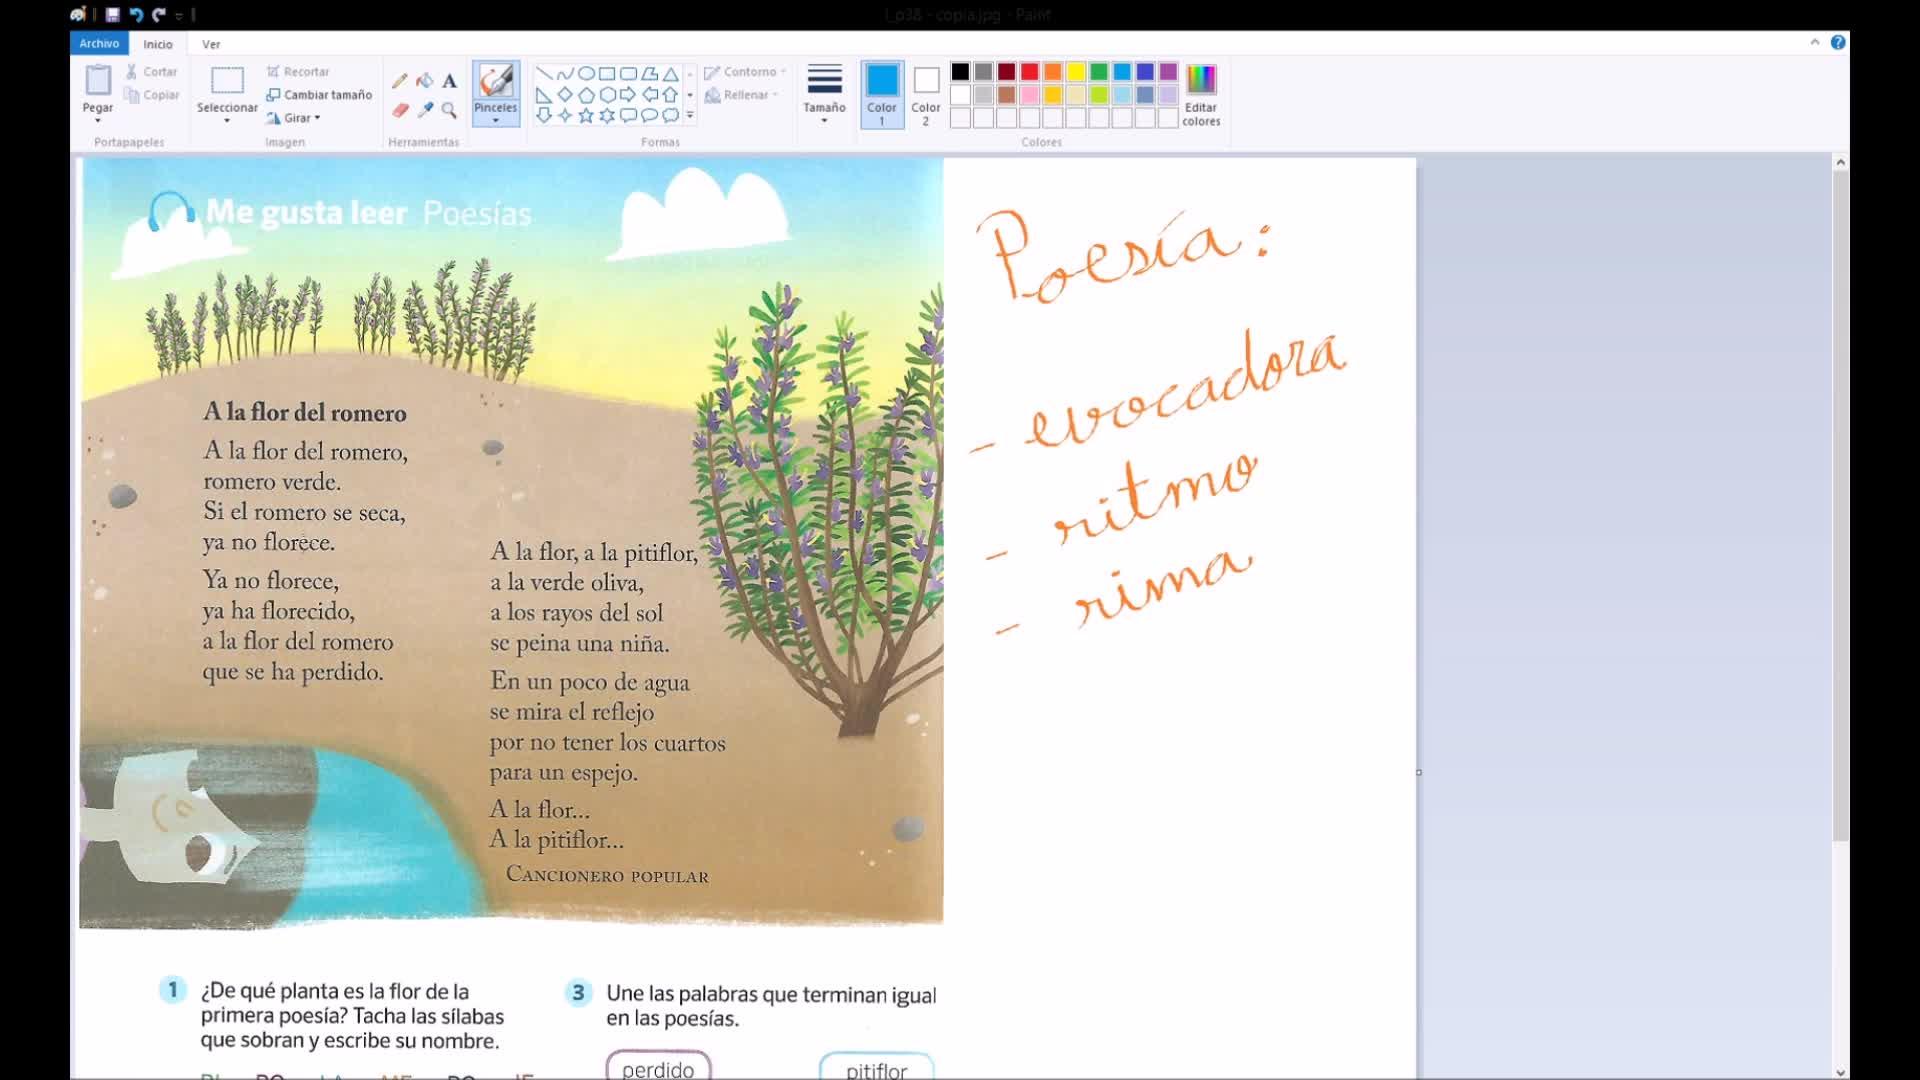Collapse the ribbon with the chevron
This screenshot has height=1080, width=1920.
[1814, 42]
